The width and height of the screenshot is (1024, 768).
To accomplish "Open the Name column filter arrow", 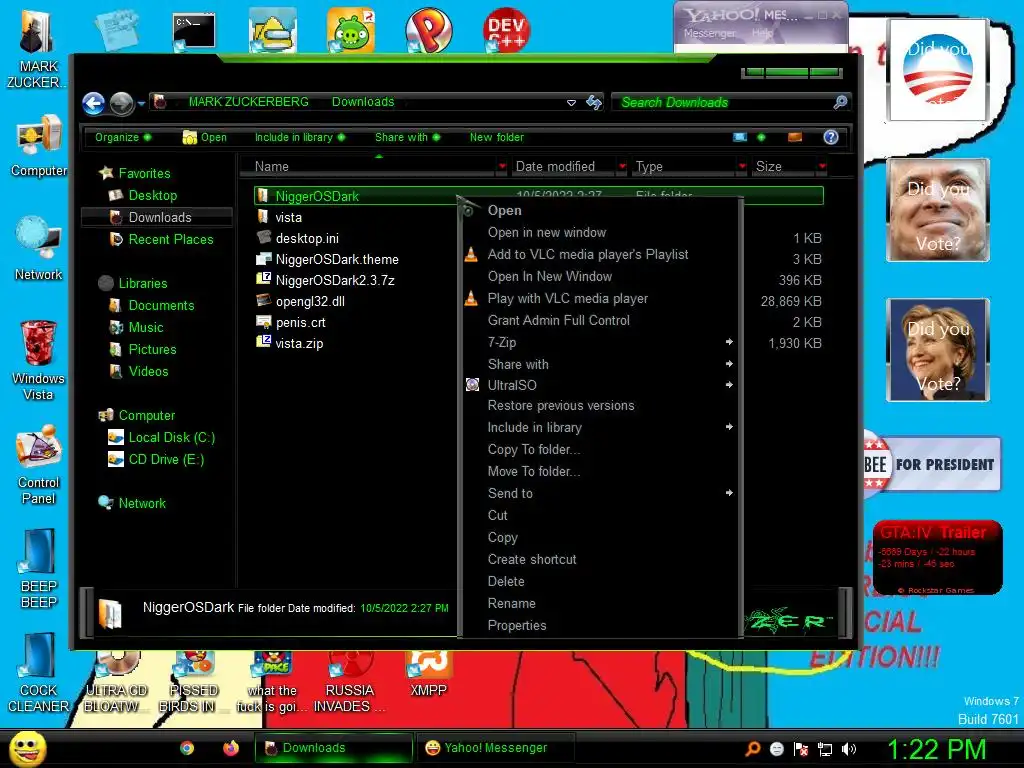I will (502, 167).
